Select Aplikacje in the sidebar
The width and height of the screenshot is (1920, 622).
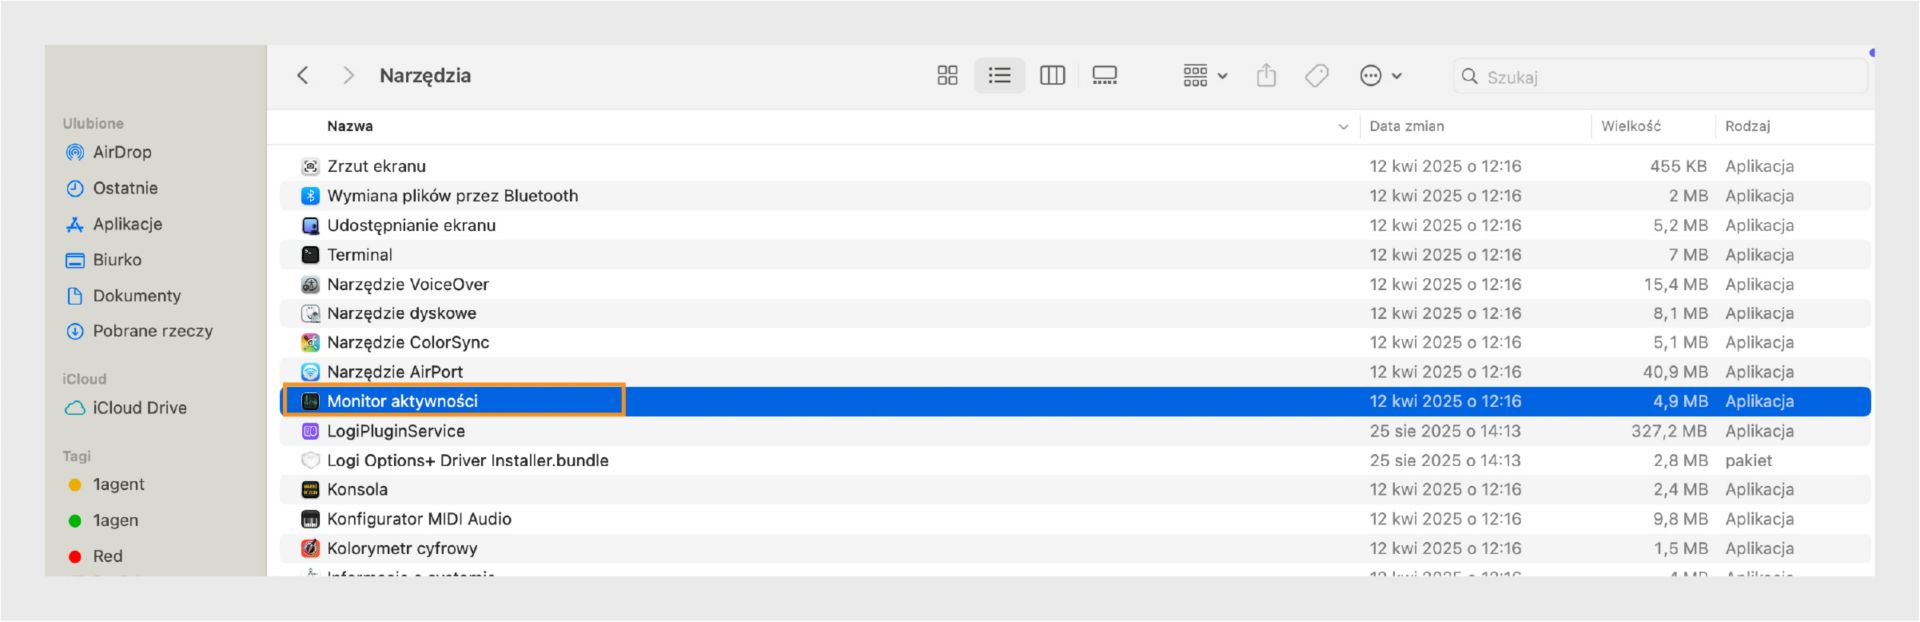click(x=127, y=224)
